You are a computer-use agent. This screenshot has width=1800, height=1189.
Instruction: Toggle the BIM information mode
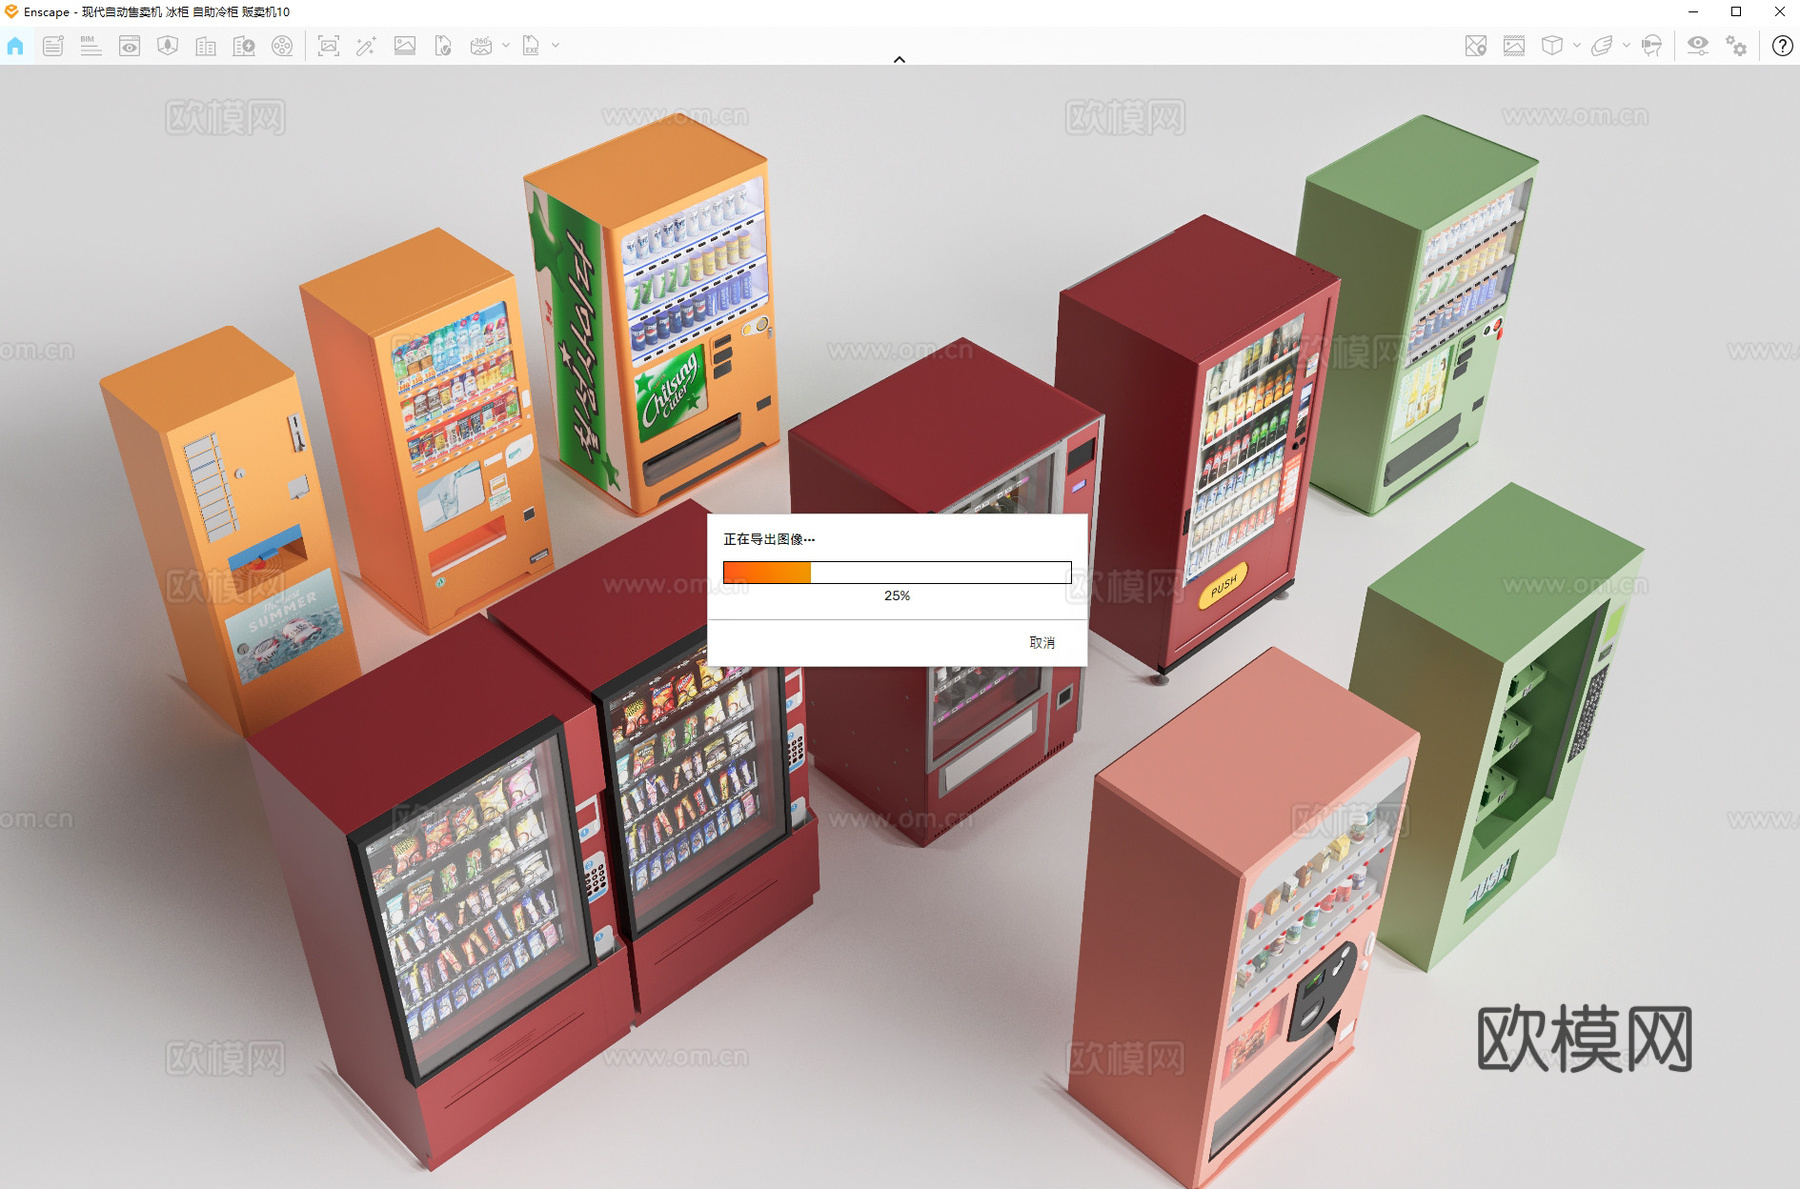[91, 46]
